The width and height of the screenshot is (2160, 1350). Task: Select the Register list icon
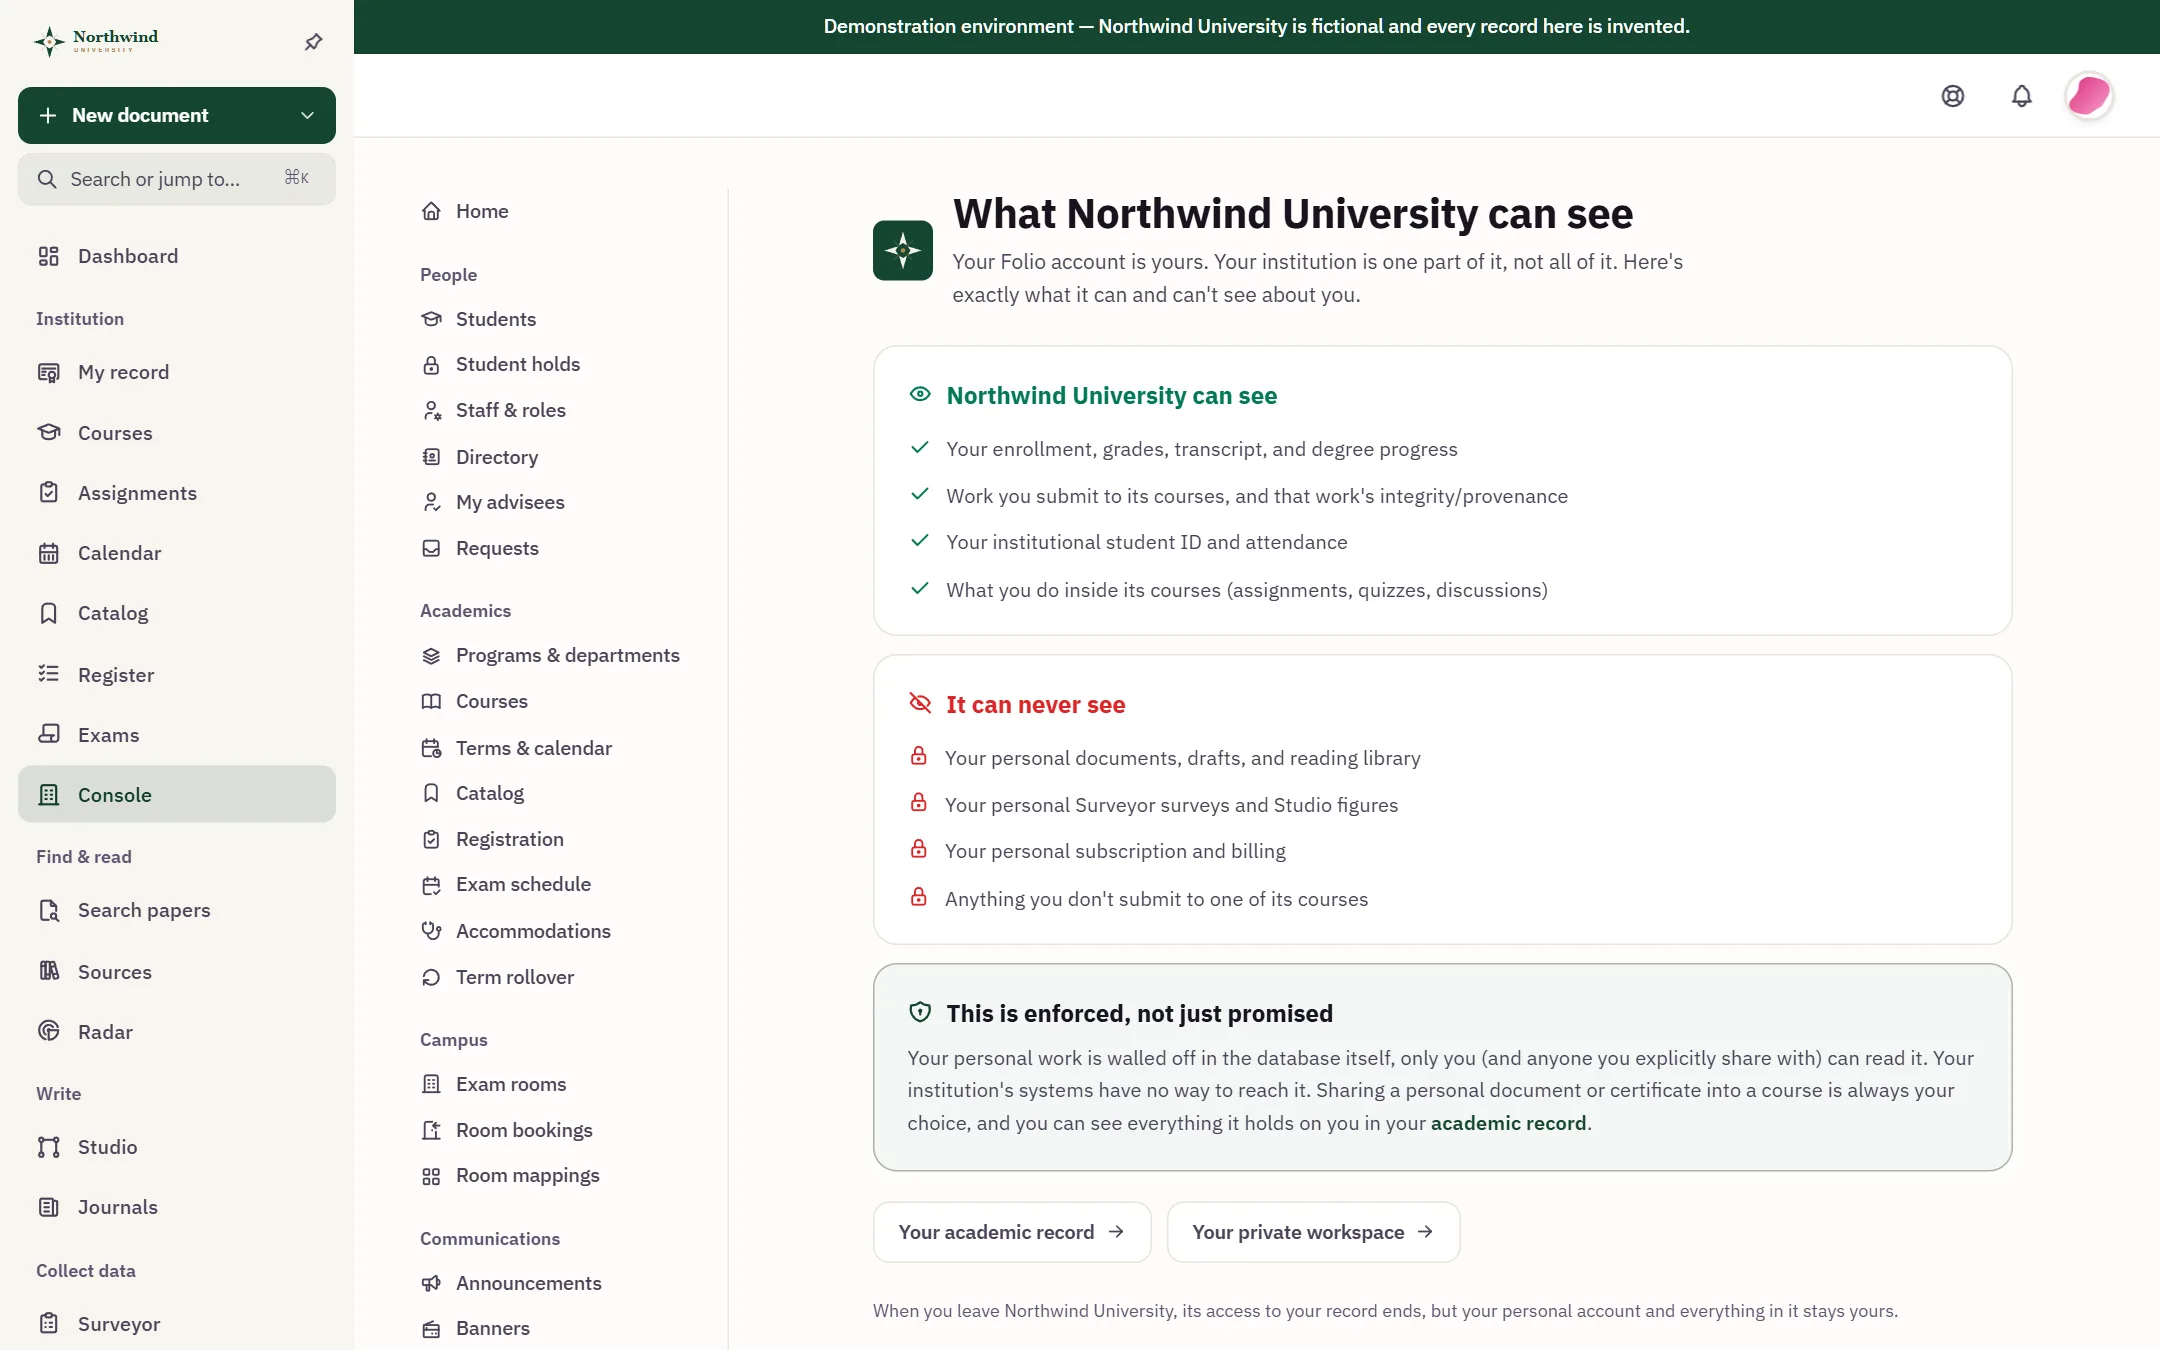click(49, 674)
